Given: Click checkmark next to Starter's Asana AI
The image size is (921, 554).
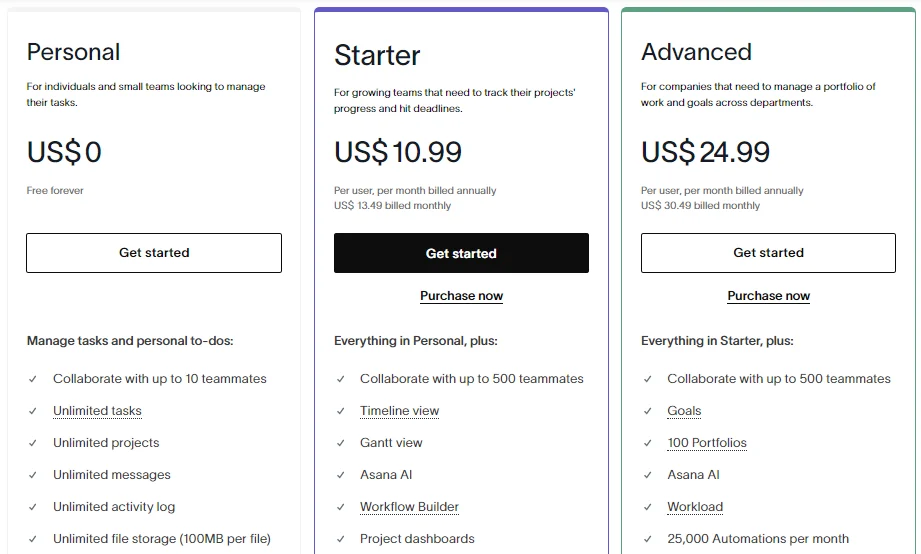Looking at the screenshot, I should pos(340,475).
